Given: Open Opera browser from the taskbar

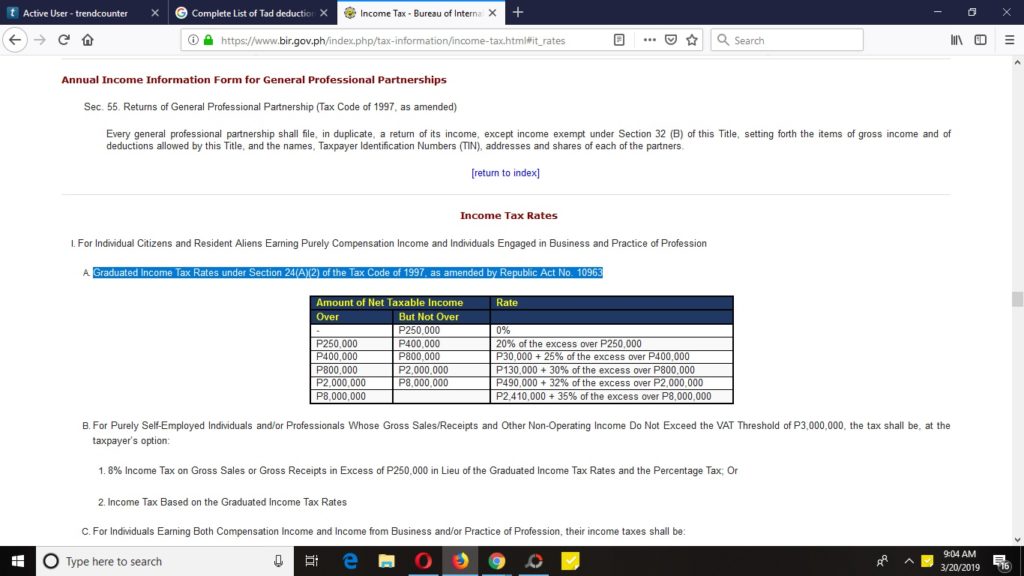Looking at the screenshot, I should point(423,561).
